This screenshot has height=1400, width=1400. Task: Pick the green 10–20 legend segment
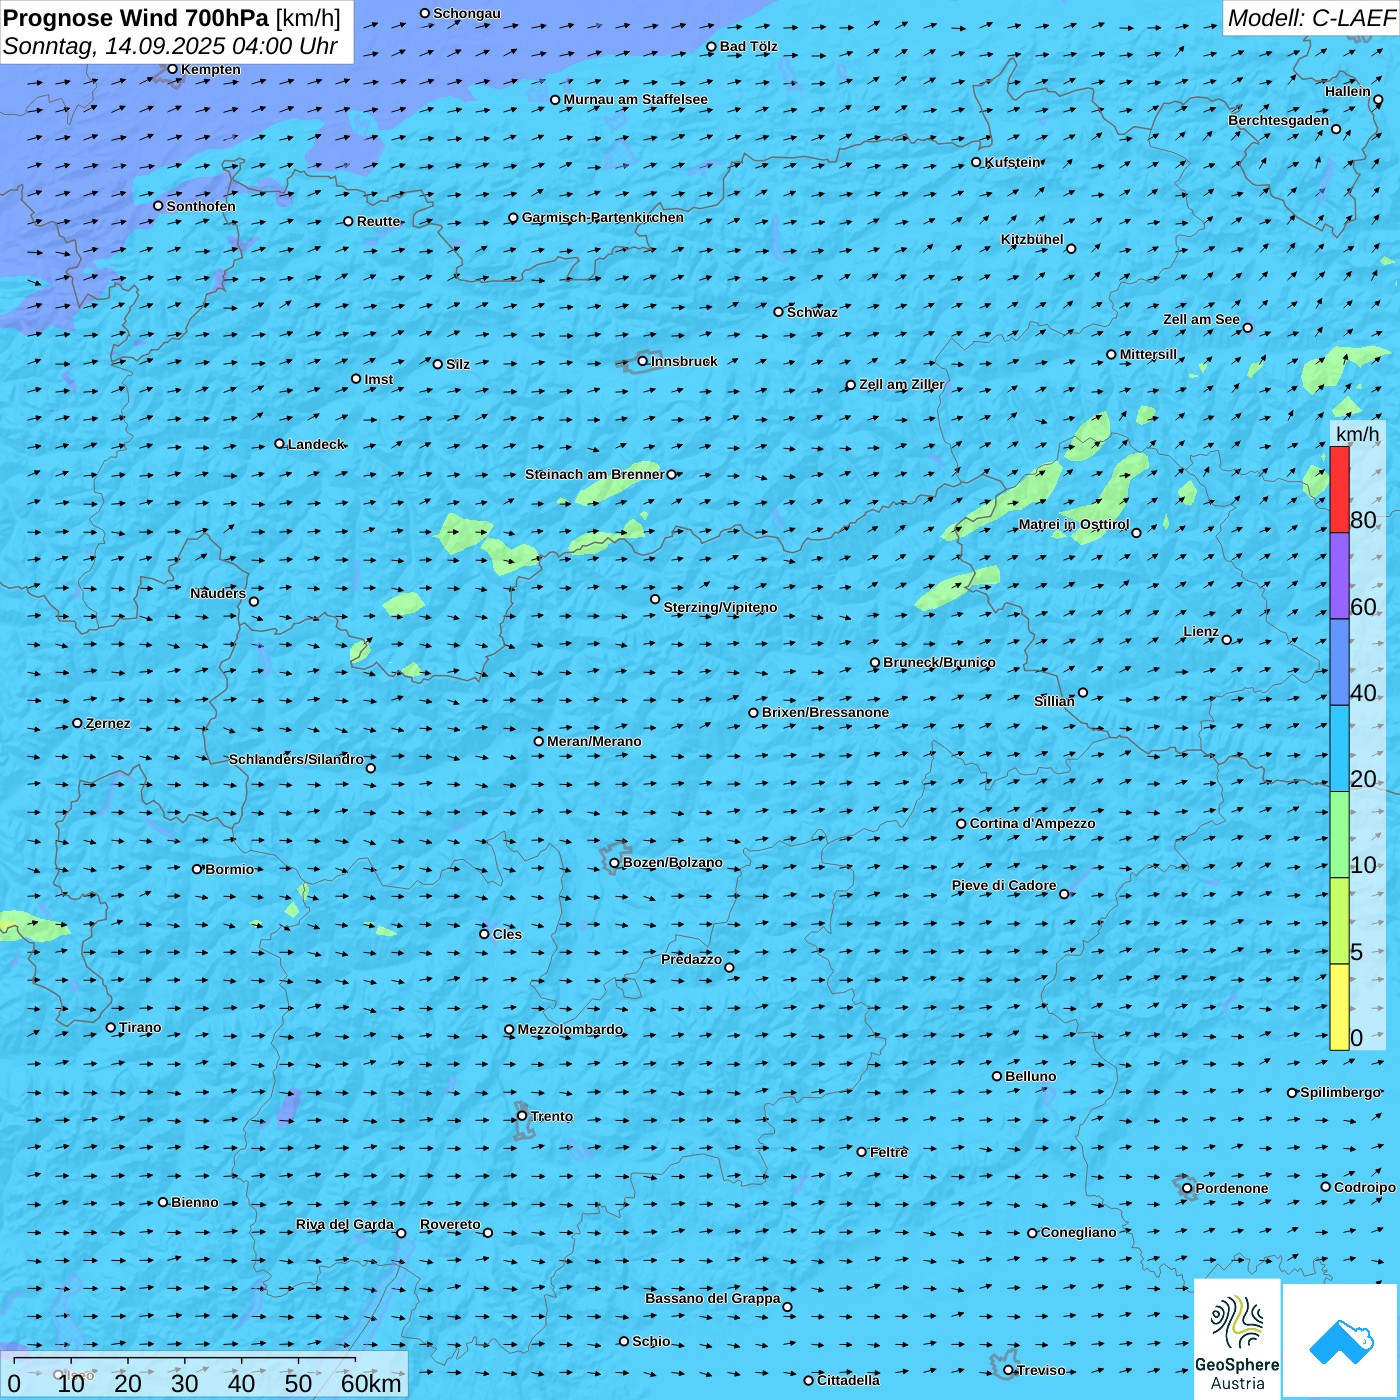point(1339,835)
